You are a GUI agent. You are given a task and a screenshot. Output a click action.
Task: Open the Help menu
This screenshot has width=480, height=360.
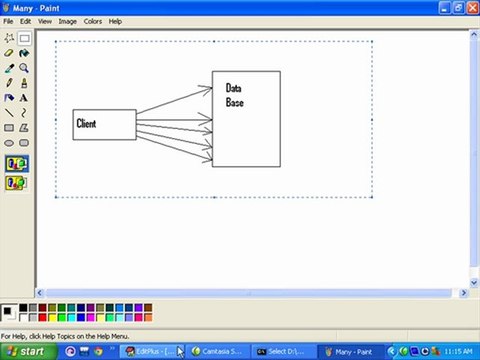tap(115, 22)
